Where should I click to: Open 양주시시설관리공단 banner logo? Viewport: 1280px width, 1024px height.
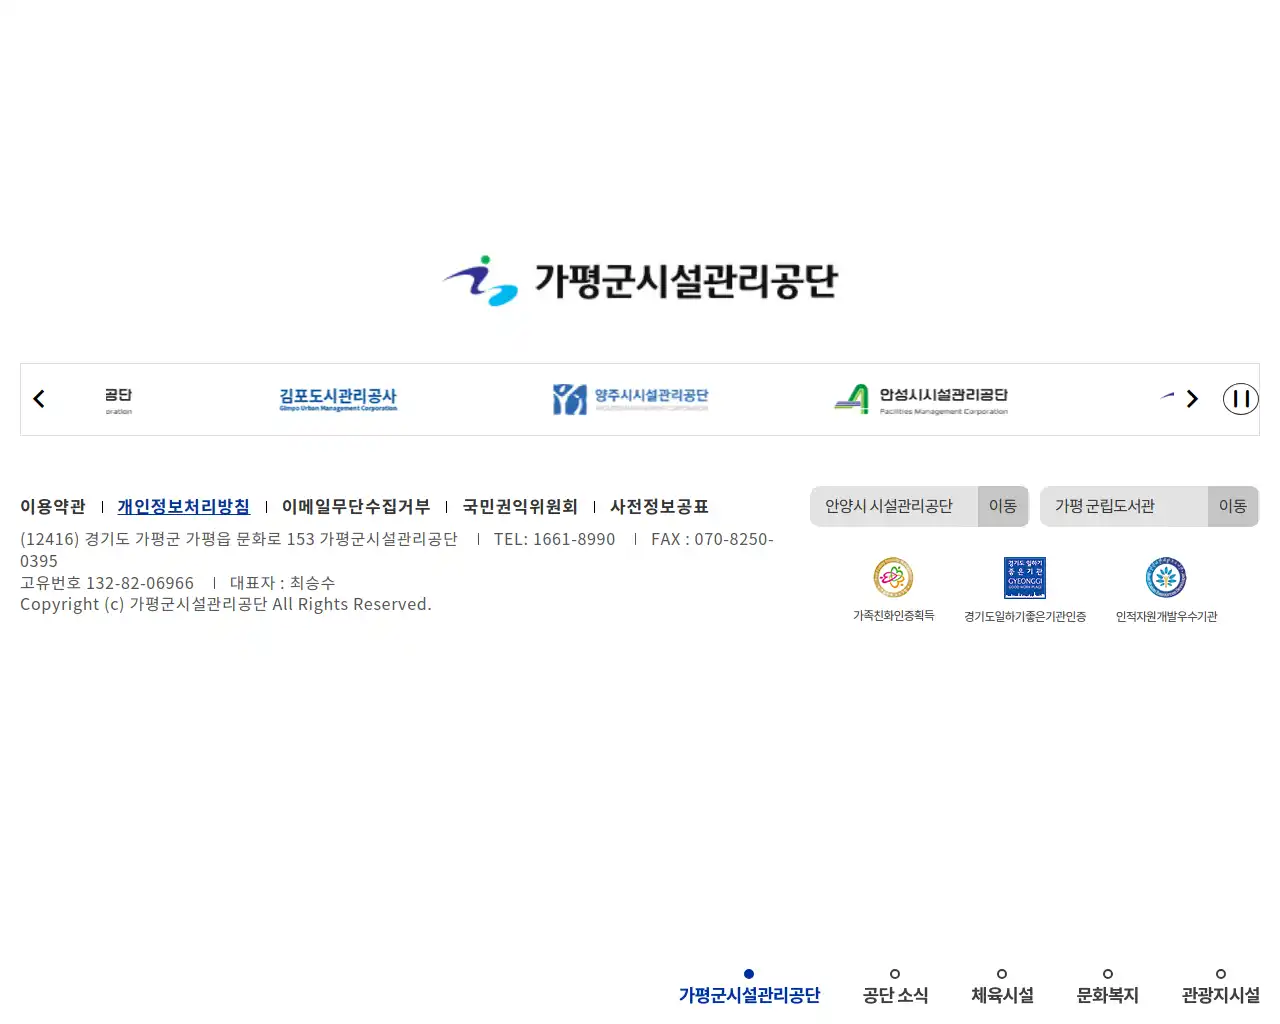(630, 399)
